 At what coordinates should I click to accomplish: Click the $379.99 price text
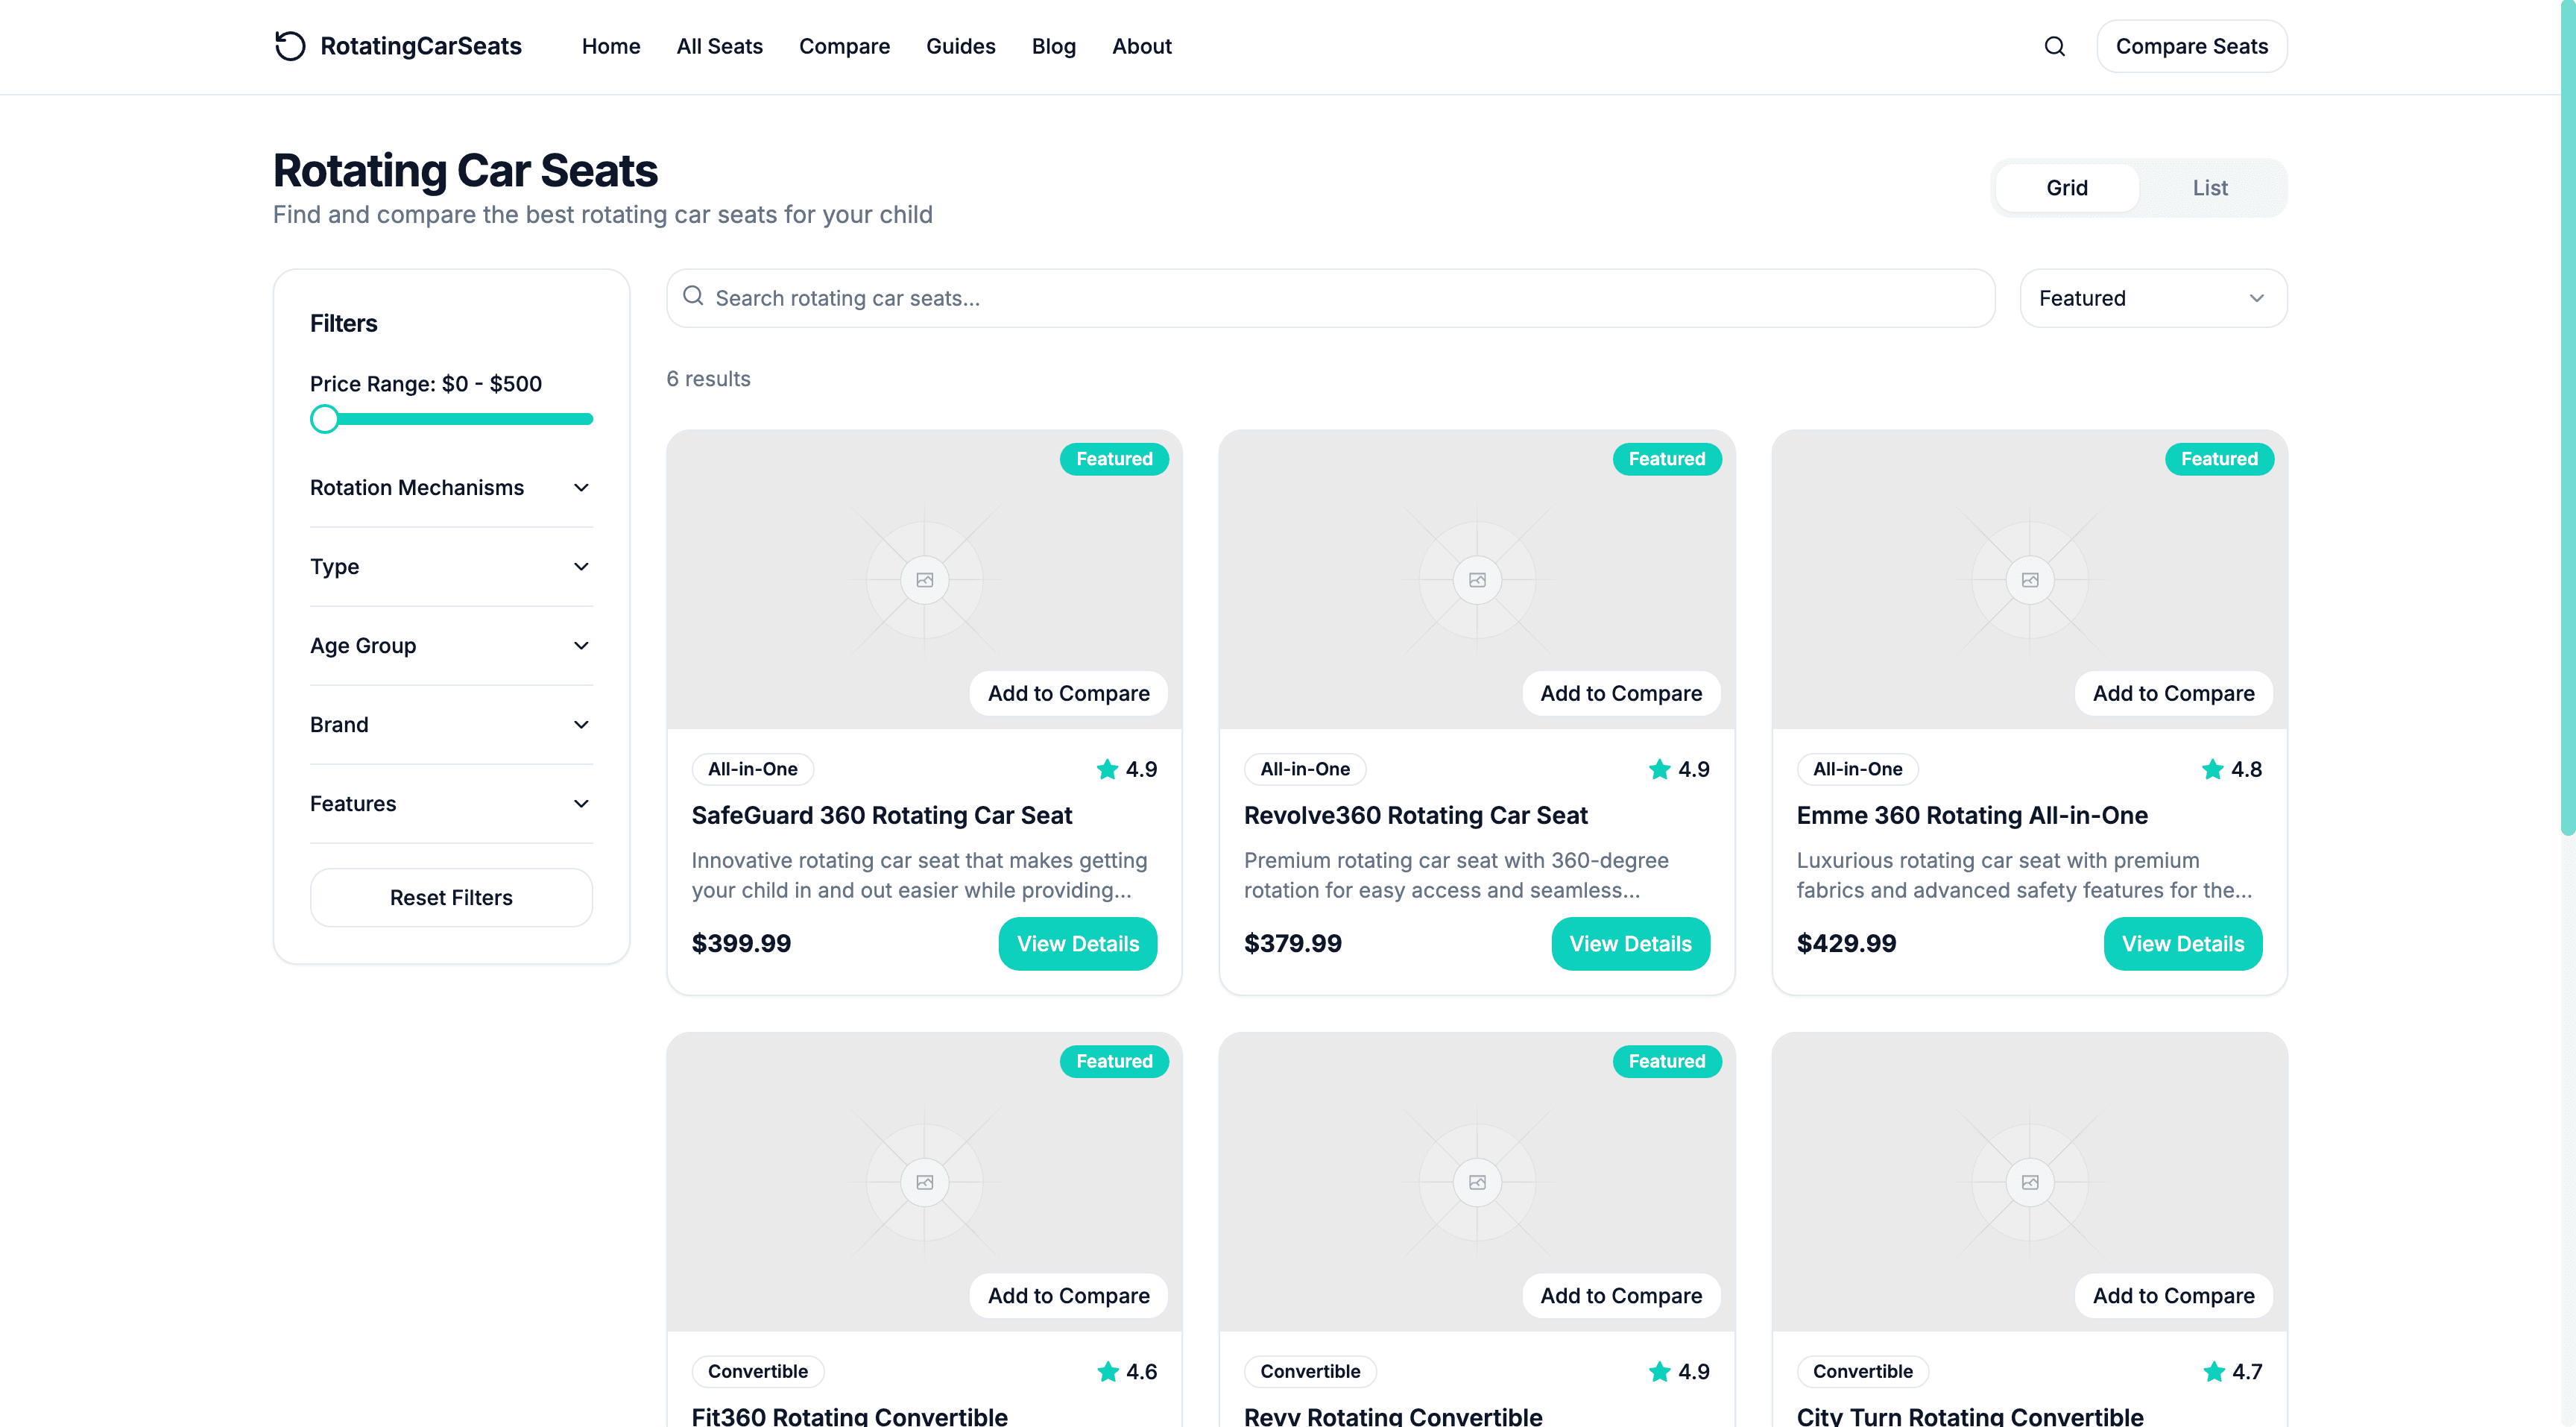tap(1292, 943)
